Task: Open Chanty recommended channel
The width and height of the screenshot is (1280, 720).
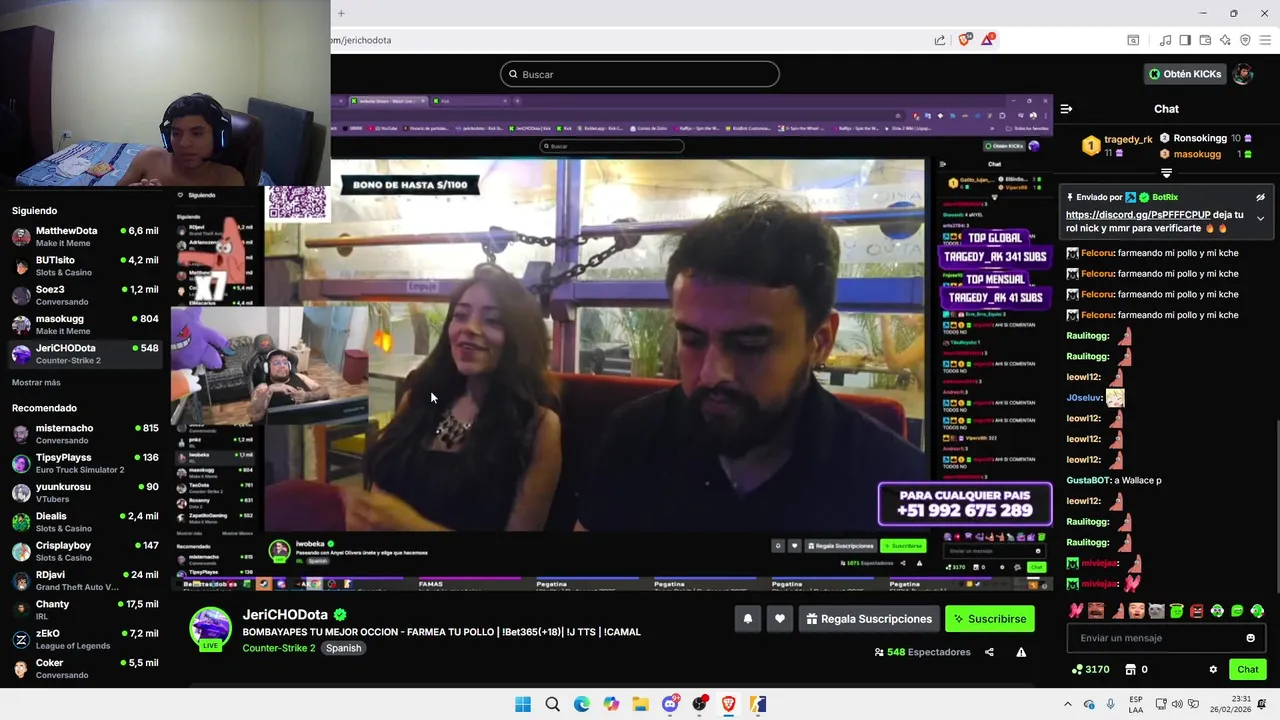Action: pos(84,610)
